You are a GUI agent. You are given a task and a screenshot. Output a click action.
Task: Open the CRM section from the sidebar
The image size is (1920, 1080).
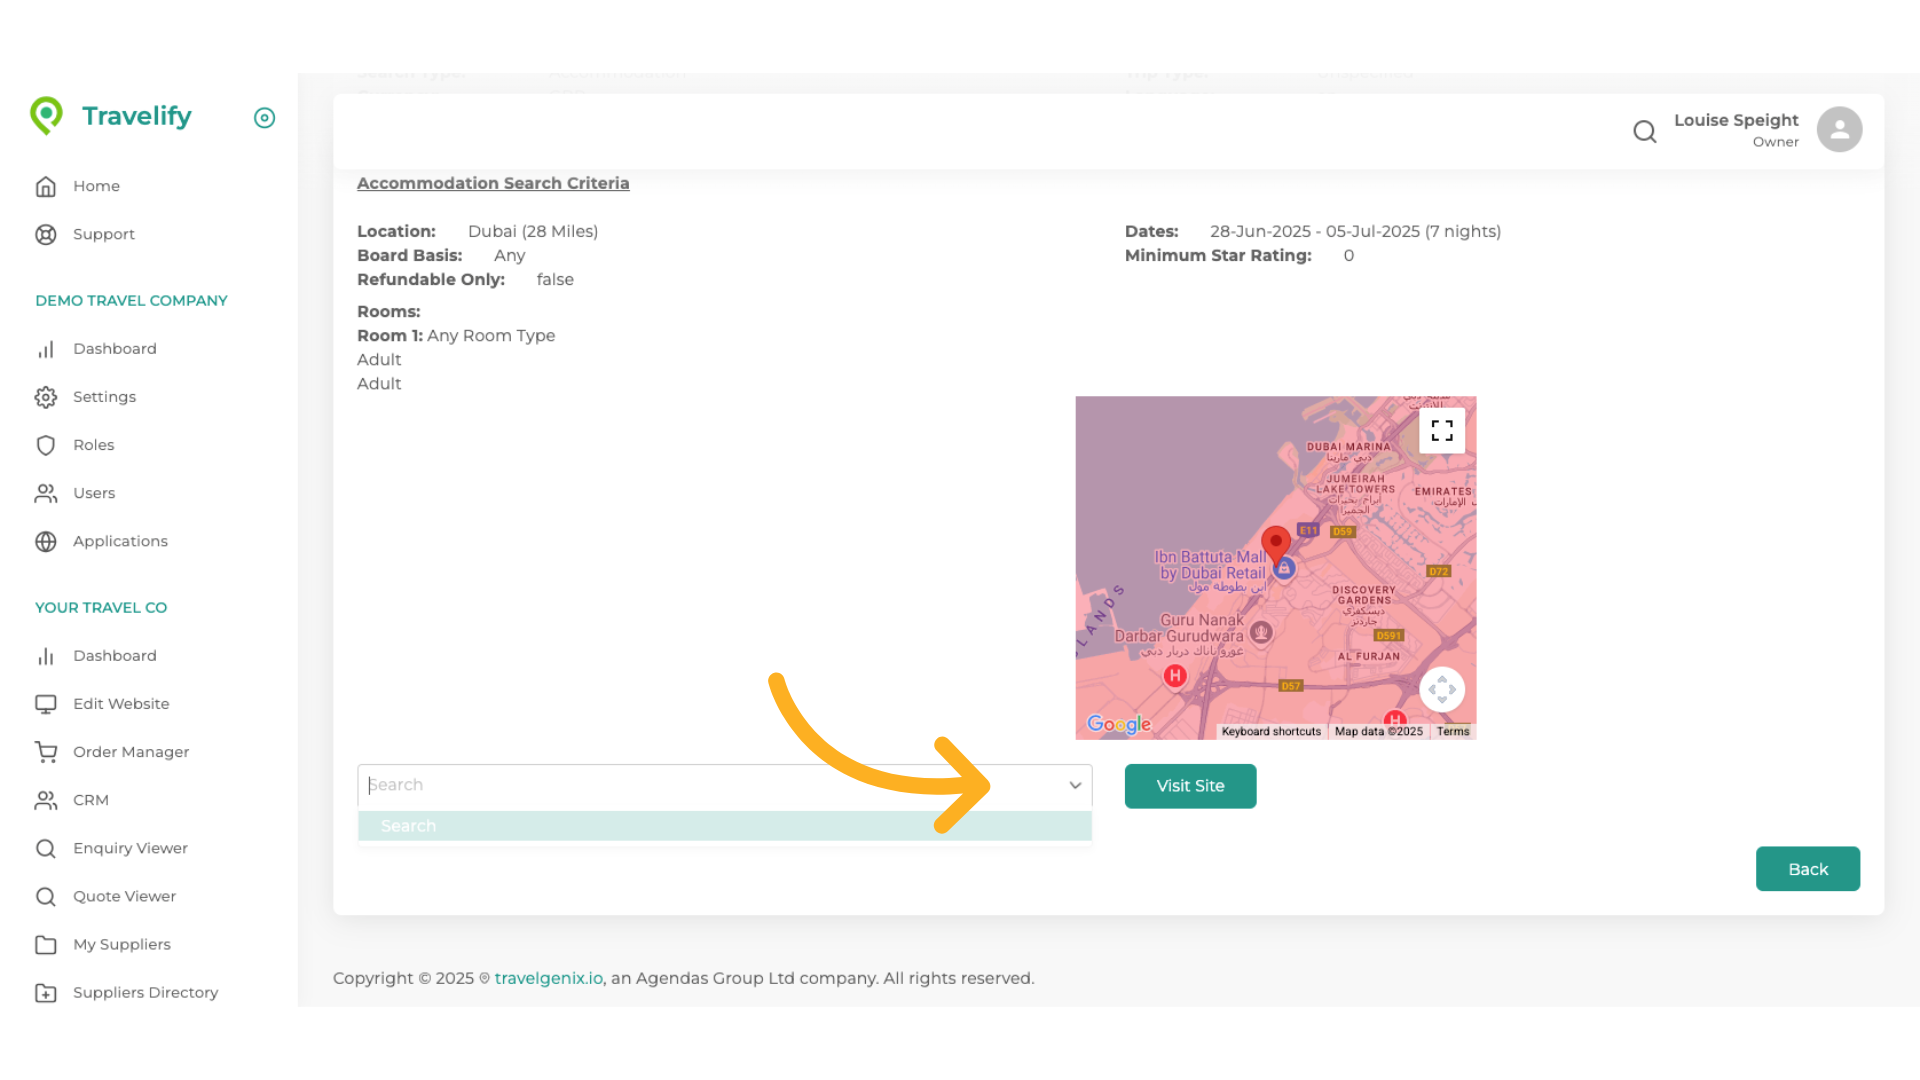tap(46, 800)
